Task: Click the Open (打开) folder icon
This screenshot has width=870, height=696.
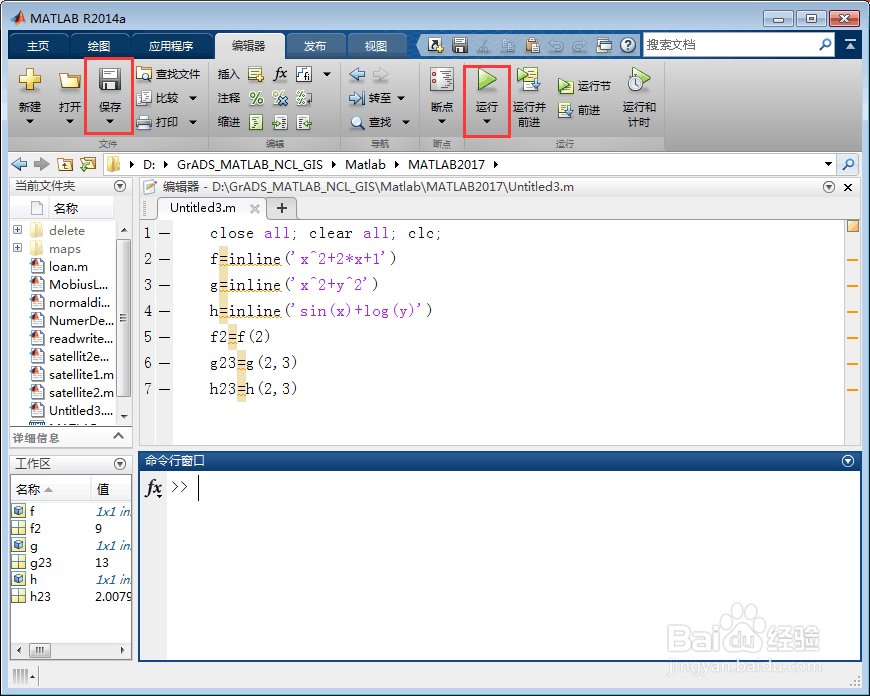Action: click(70, 81)
